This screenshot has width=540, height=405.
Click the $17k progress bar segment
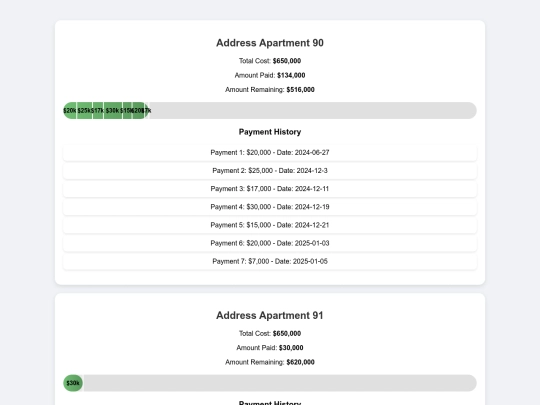[x=98, y=111]
